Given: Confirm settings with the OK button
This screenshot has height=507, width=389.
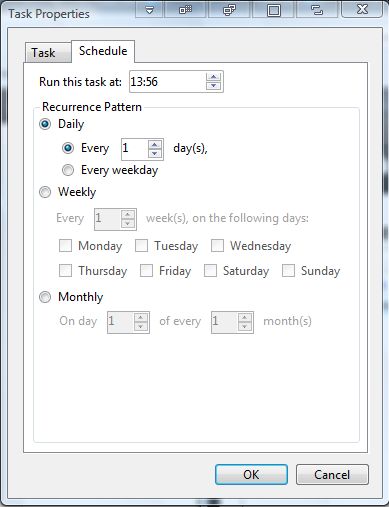Looking at the screenshot, I should click(x=251, y=474).
